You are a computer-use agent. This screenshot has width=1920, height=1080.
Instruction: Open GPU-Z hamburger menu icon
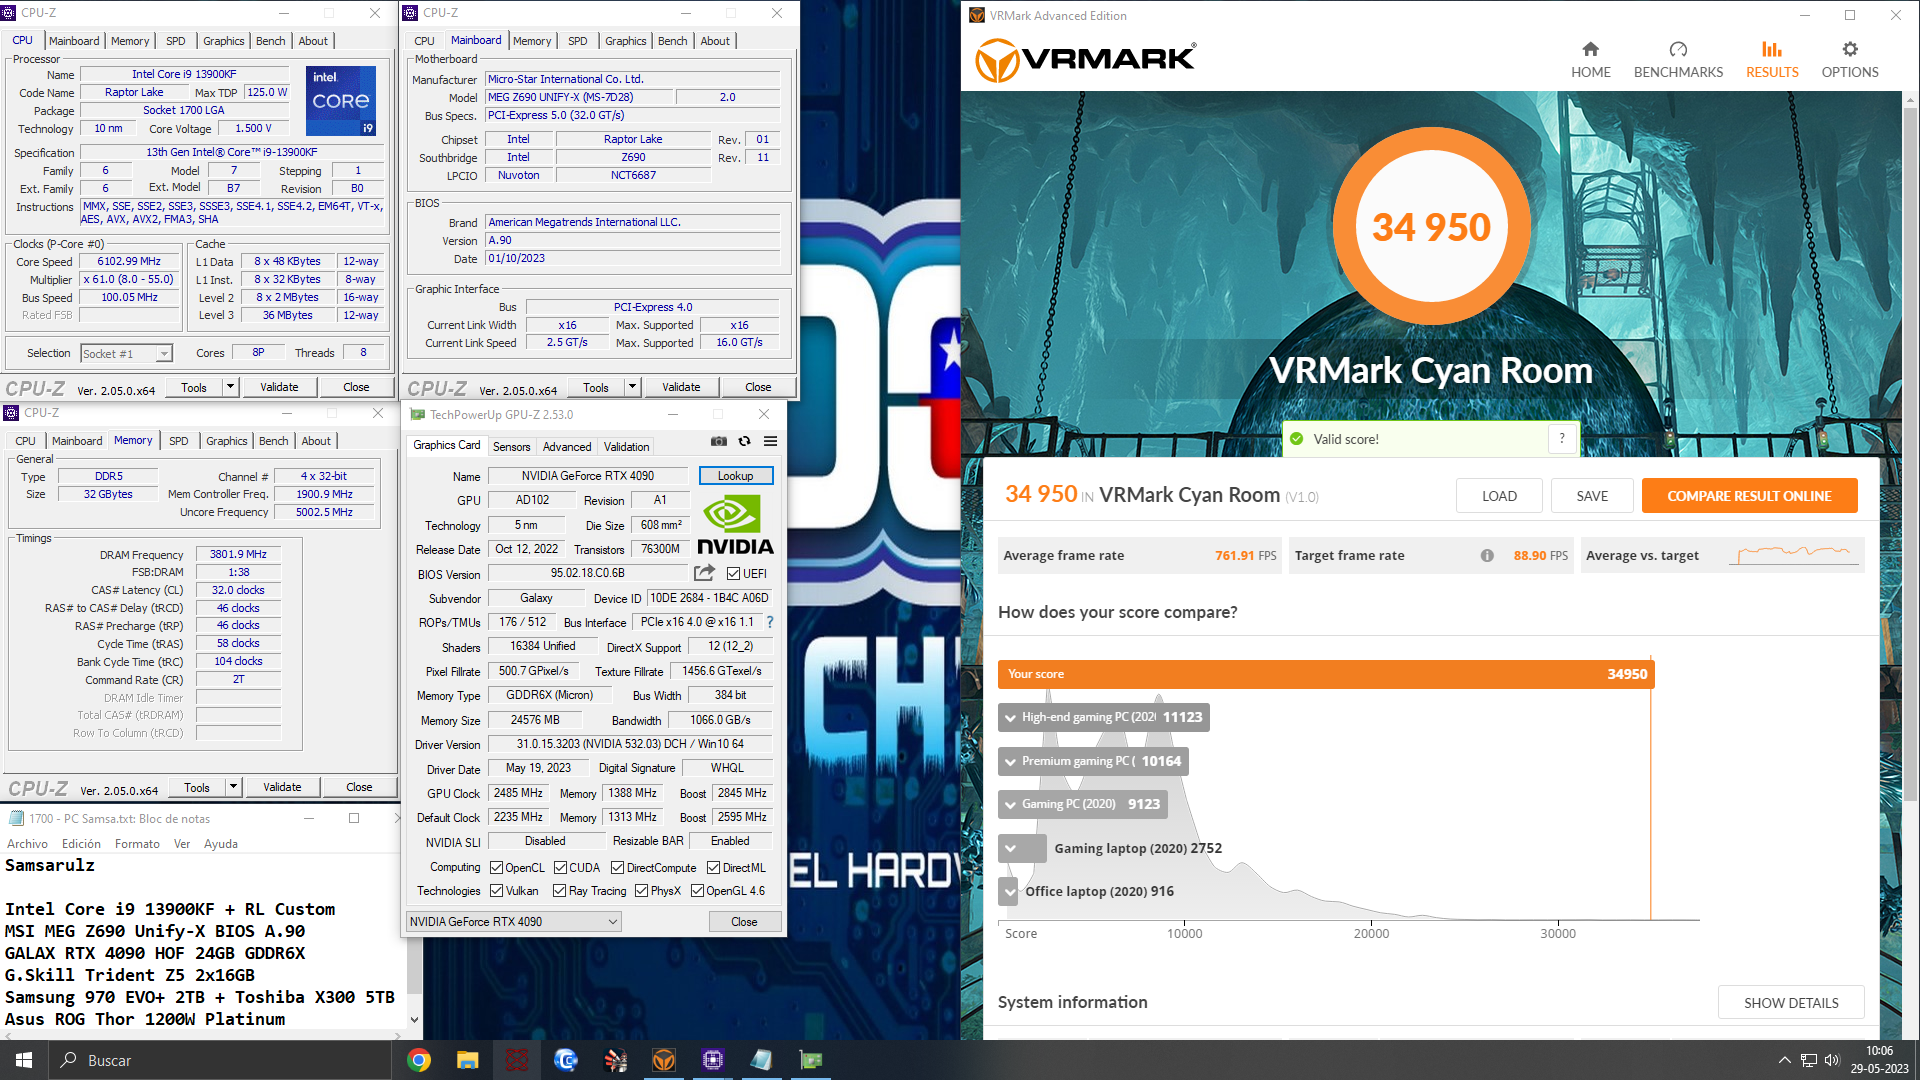click(770, 441)
